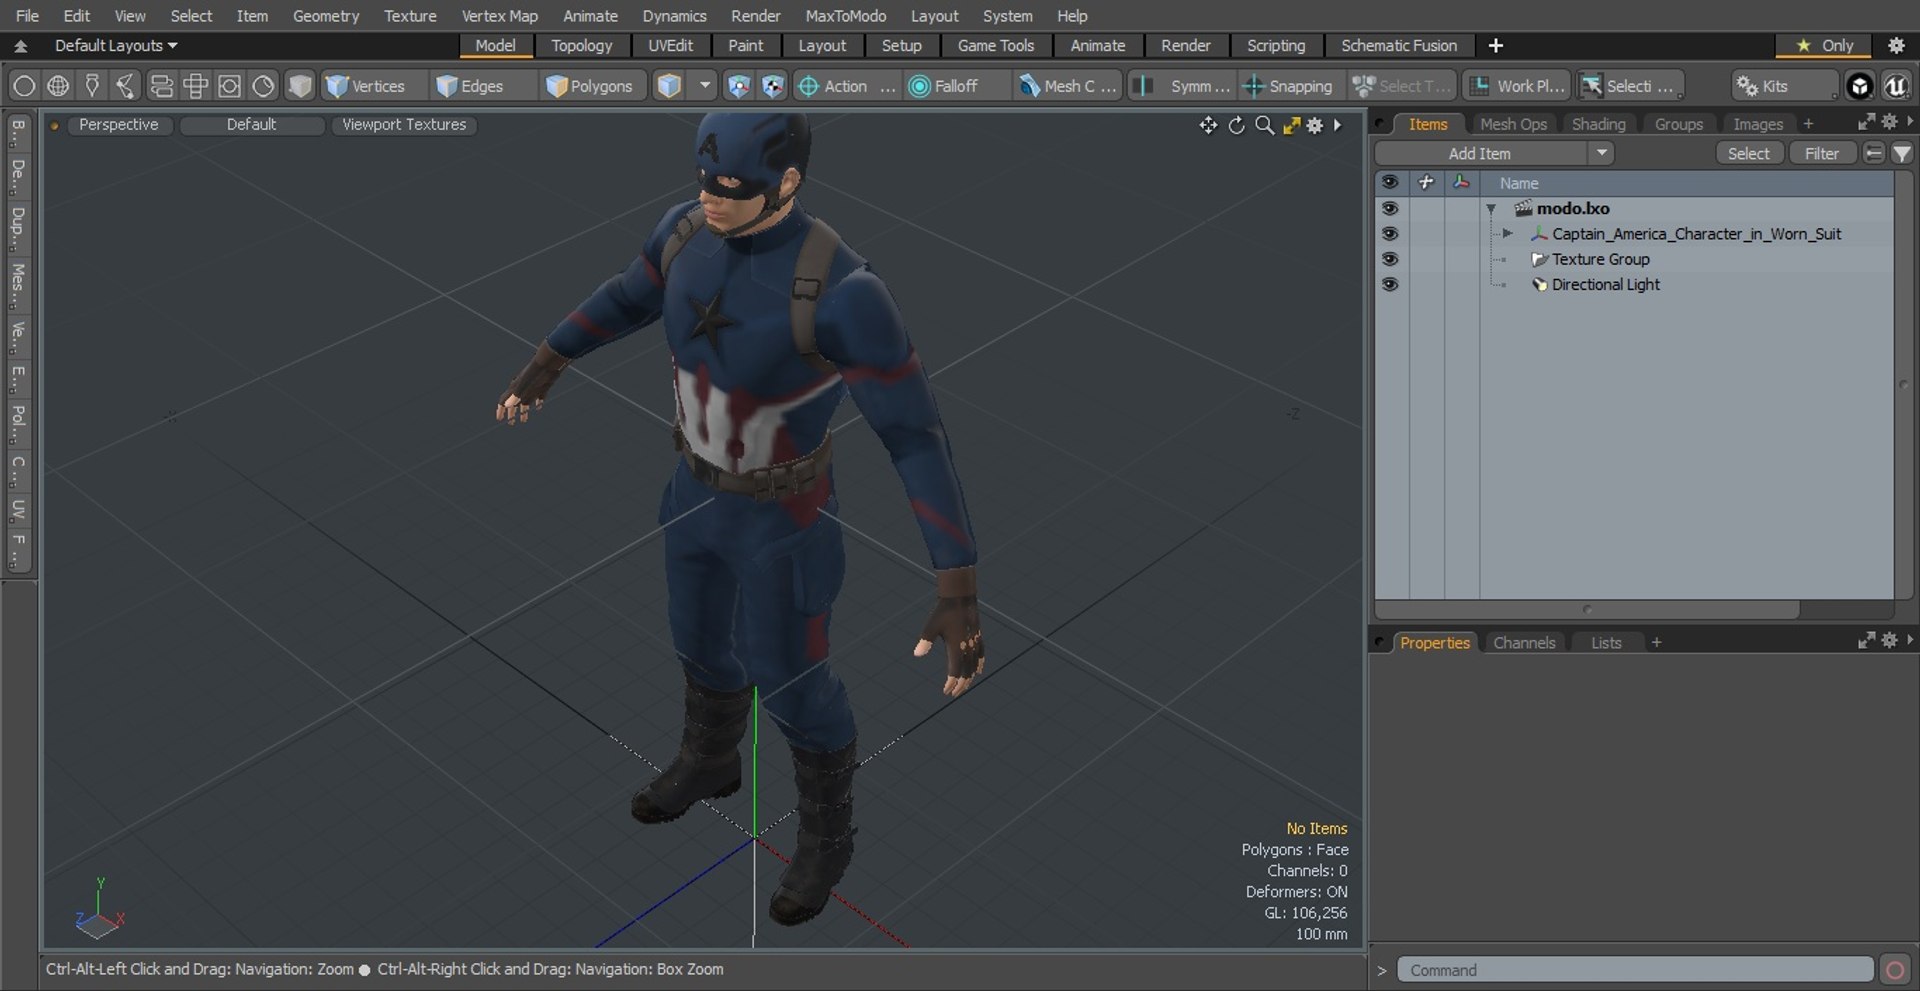Click the Filter button in Items panel
Screen dimensions: 1920x991
click(x=1821, y=153)
